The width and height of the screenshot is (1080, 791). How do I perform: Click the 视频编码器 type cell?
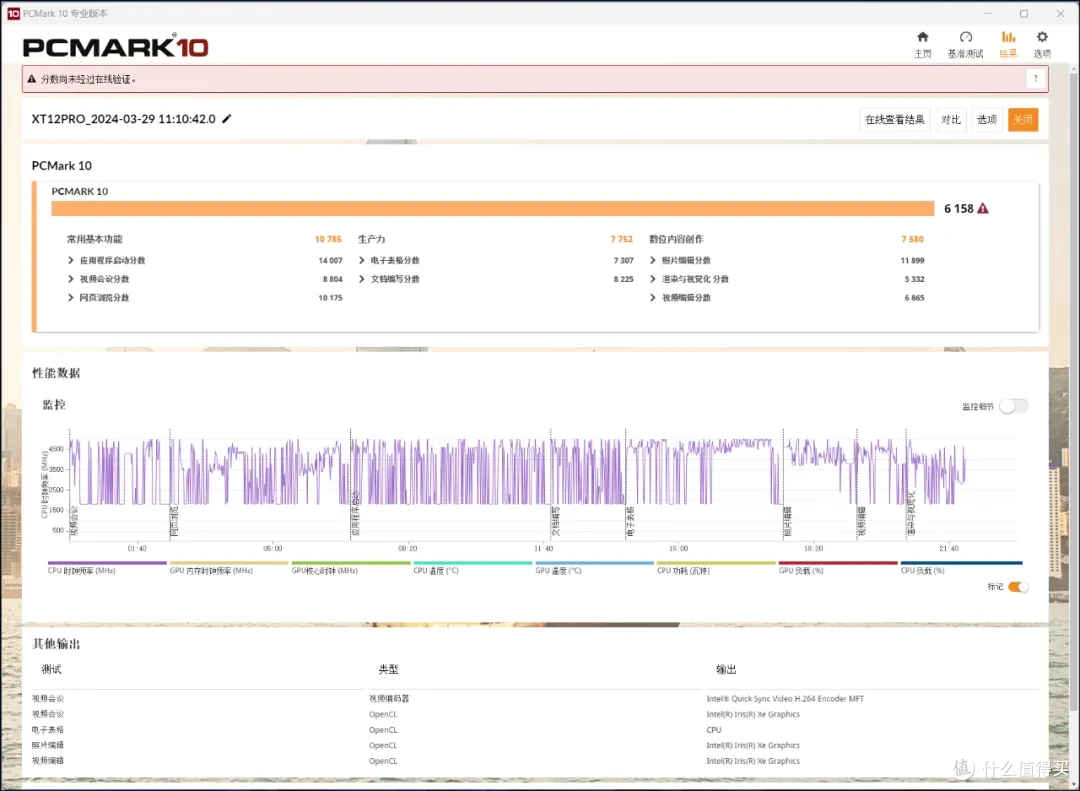pyautogui.click(x=389, y=699)
